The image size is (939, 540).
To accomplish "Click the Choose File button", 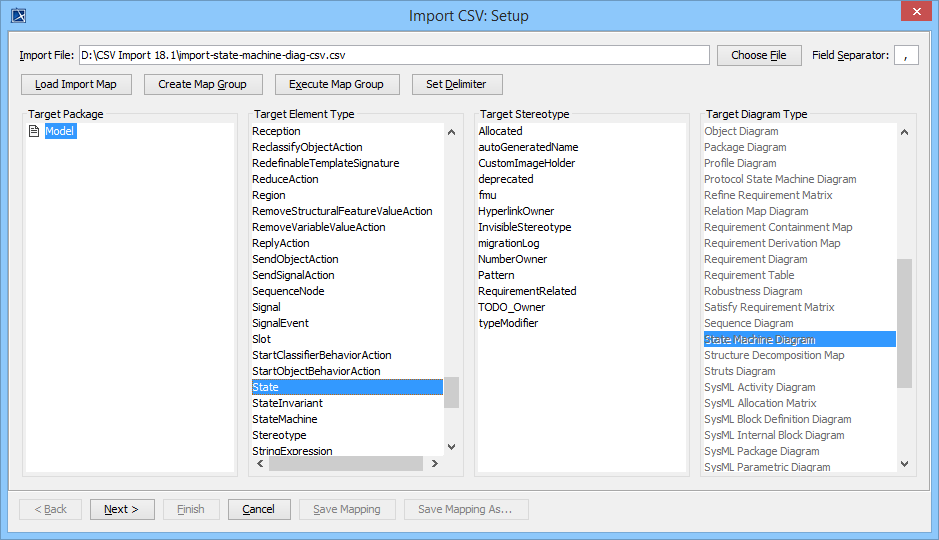I will pos(758,55).
